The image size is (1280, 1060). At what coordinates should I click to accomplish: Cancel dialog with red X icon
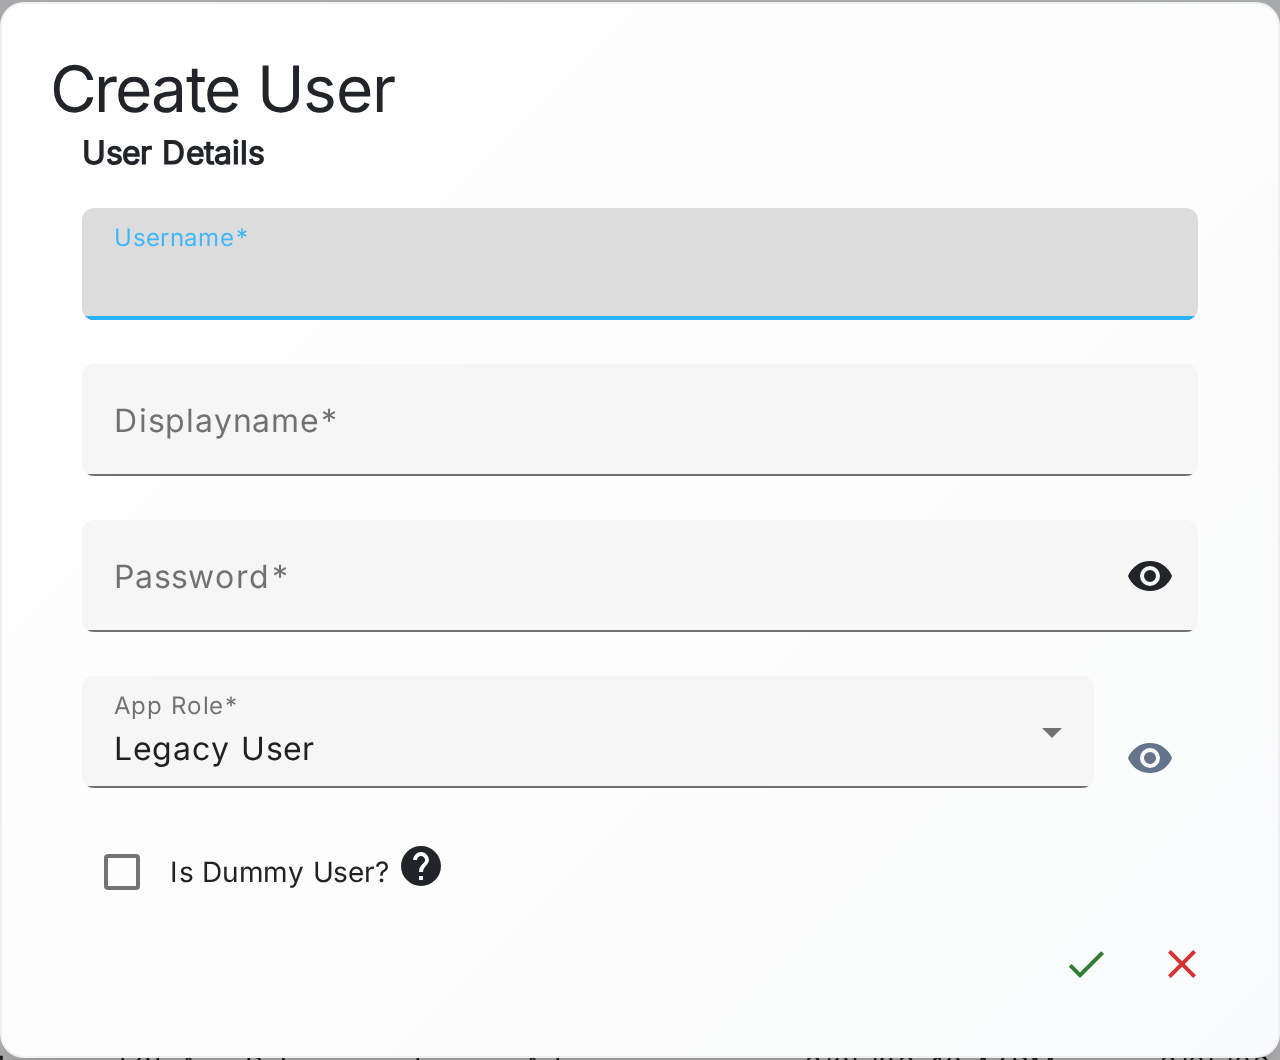click(x=1182, y=964)
